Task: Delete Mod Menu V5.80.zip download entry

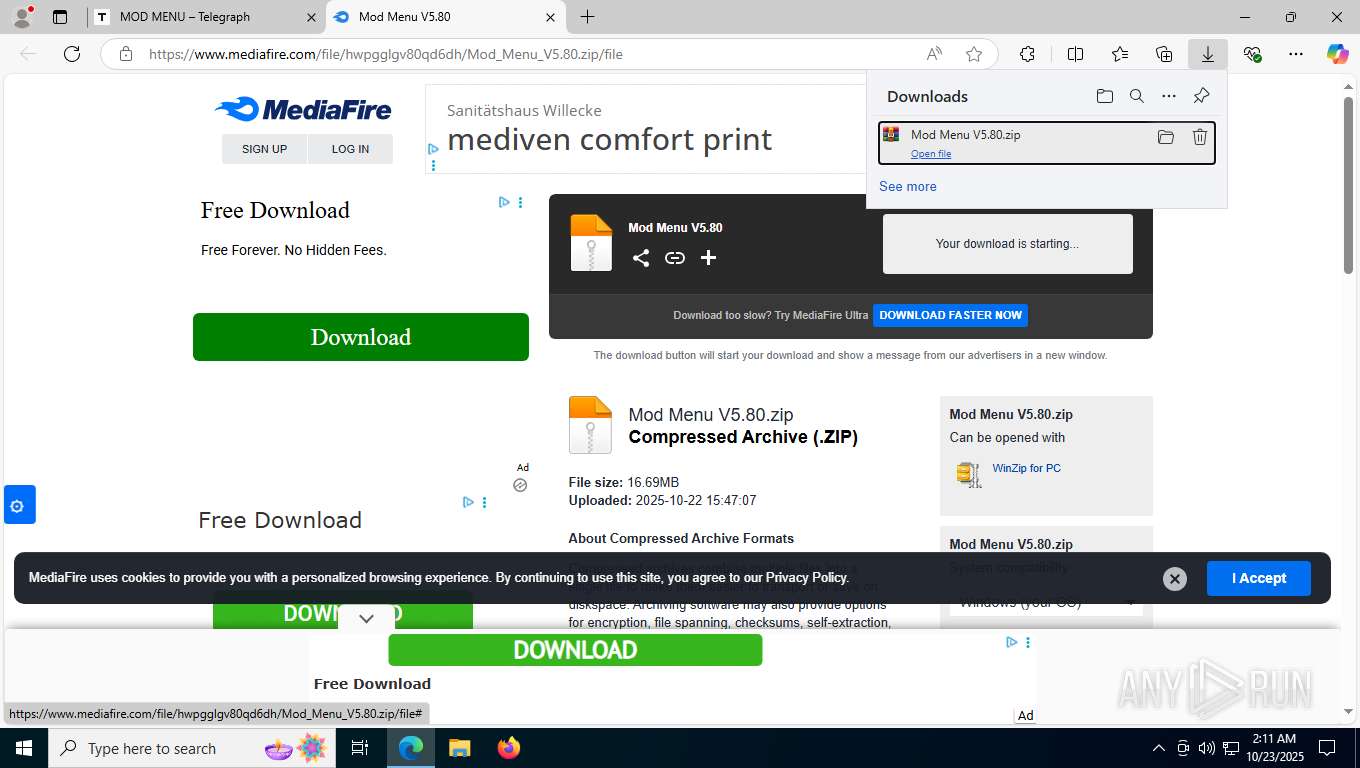Action: (1200, 137)
